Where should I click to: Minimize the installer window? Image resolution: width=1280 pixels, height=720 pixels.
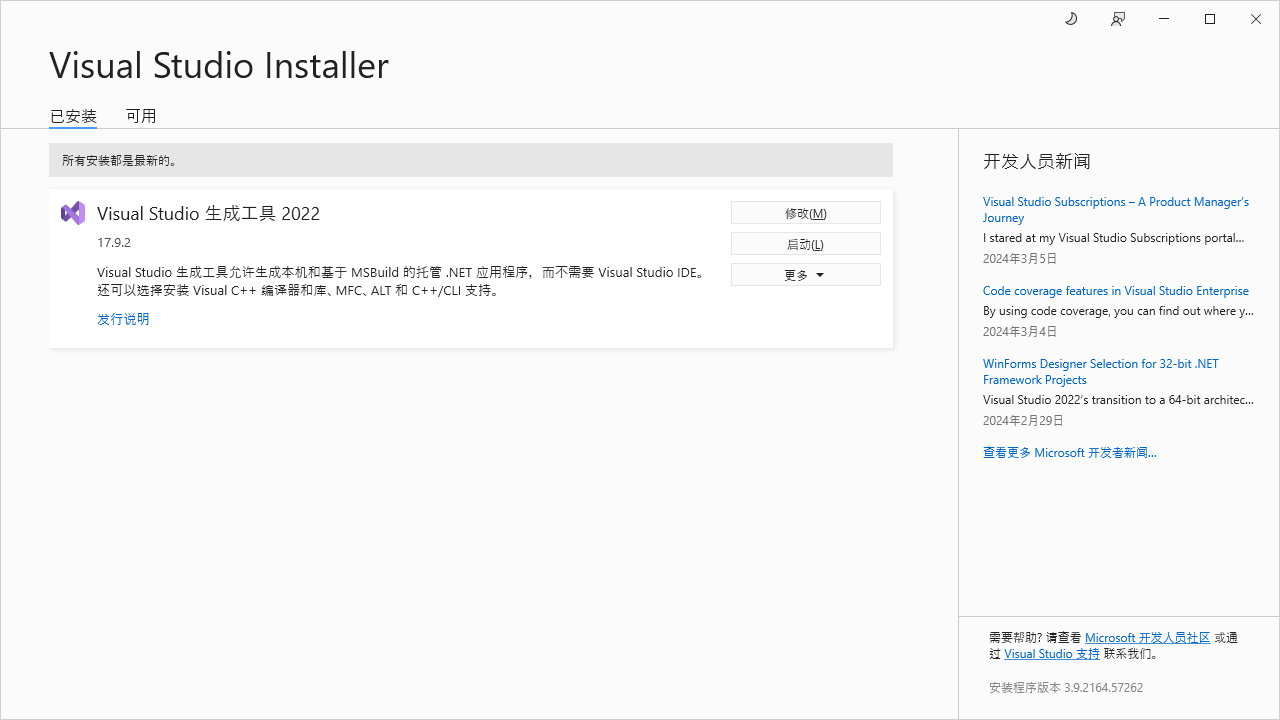point(1164,19)
